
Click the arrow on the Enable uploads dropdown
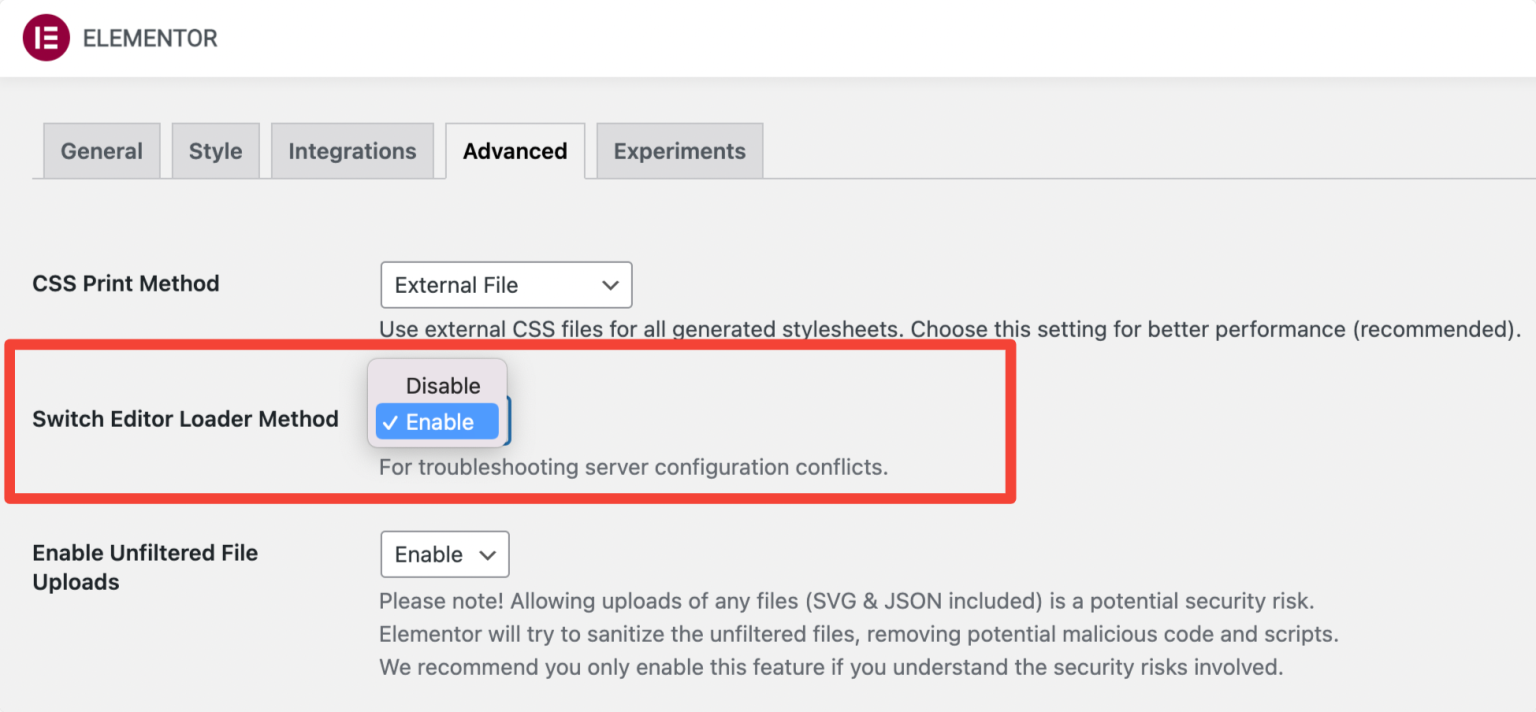[489, 554]
